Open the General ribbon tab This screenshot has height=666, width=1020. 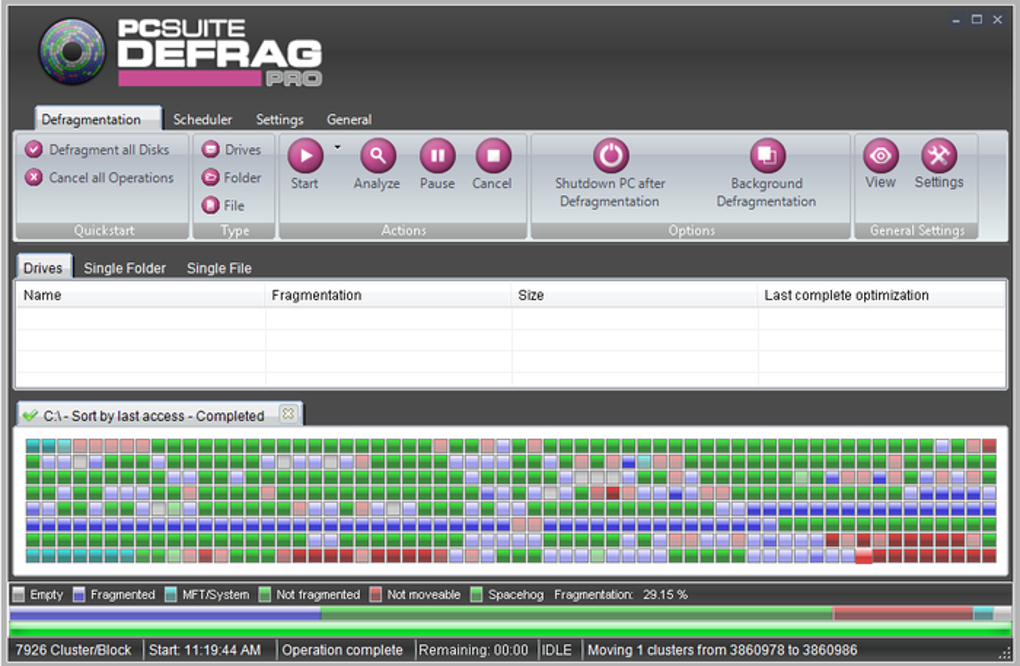coord(349,119)
